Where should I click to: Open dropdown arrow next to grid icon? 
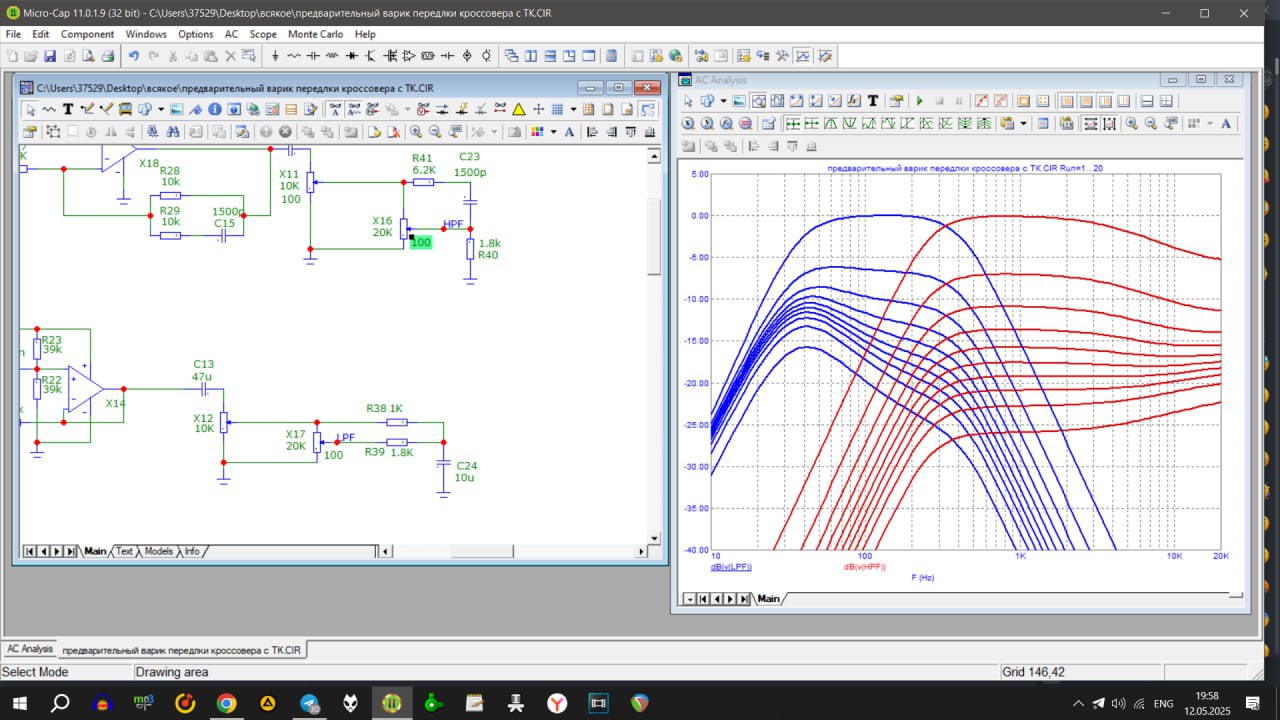pos(572,109)
